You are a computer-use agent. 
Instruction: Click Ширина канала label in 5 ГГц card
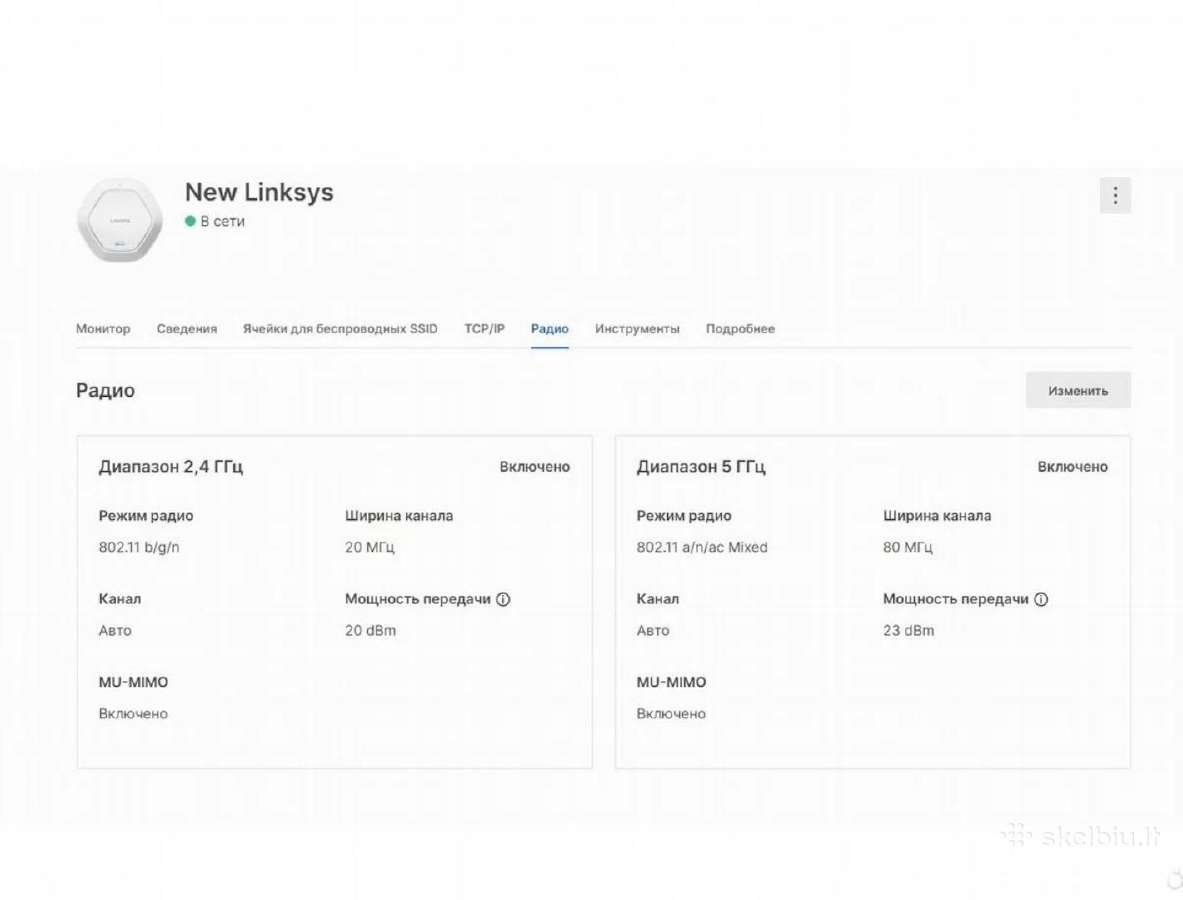[937, 516]
